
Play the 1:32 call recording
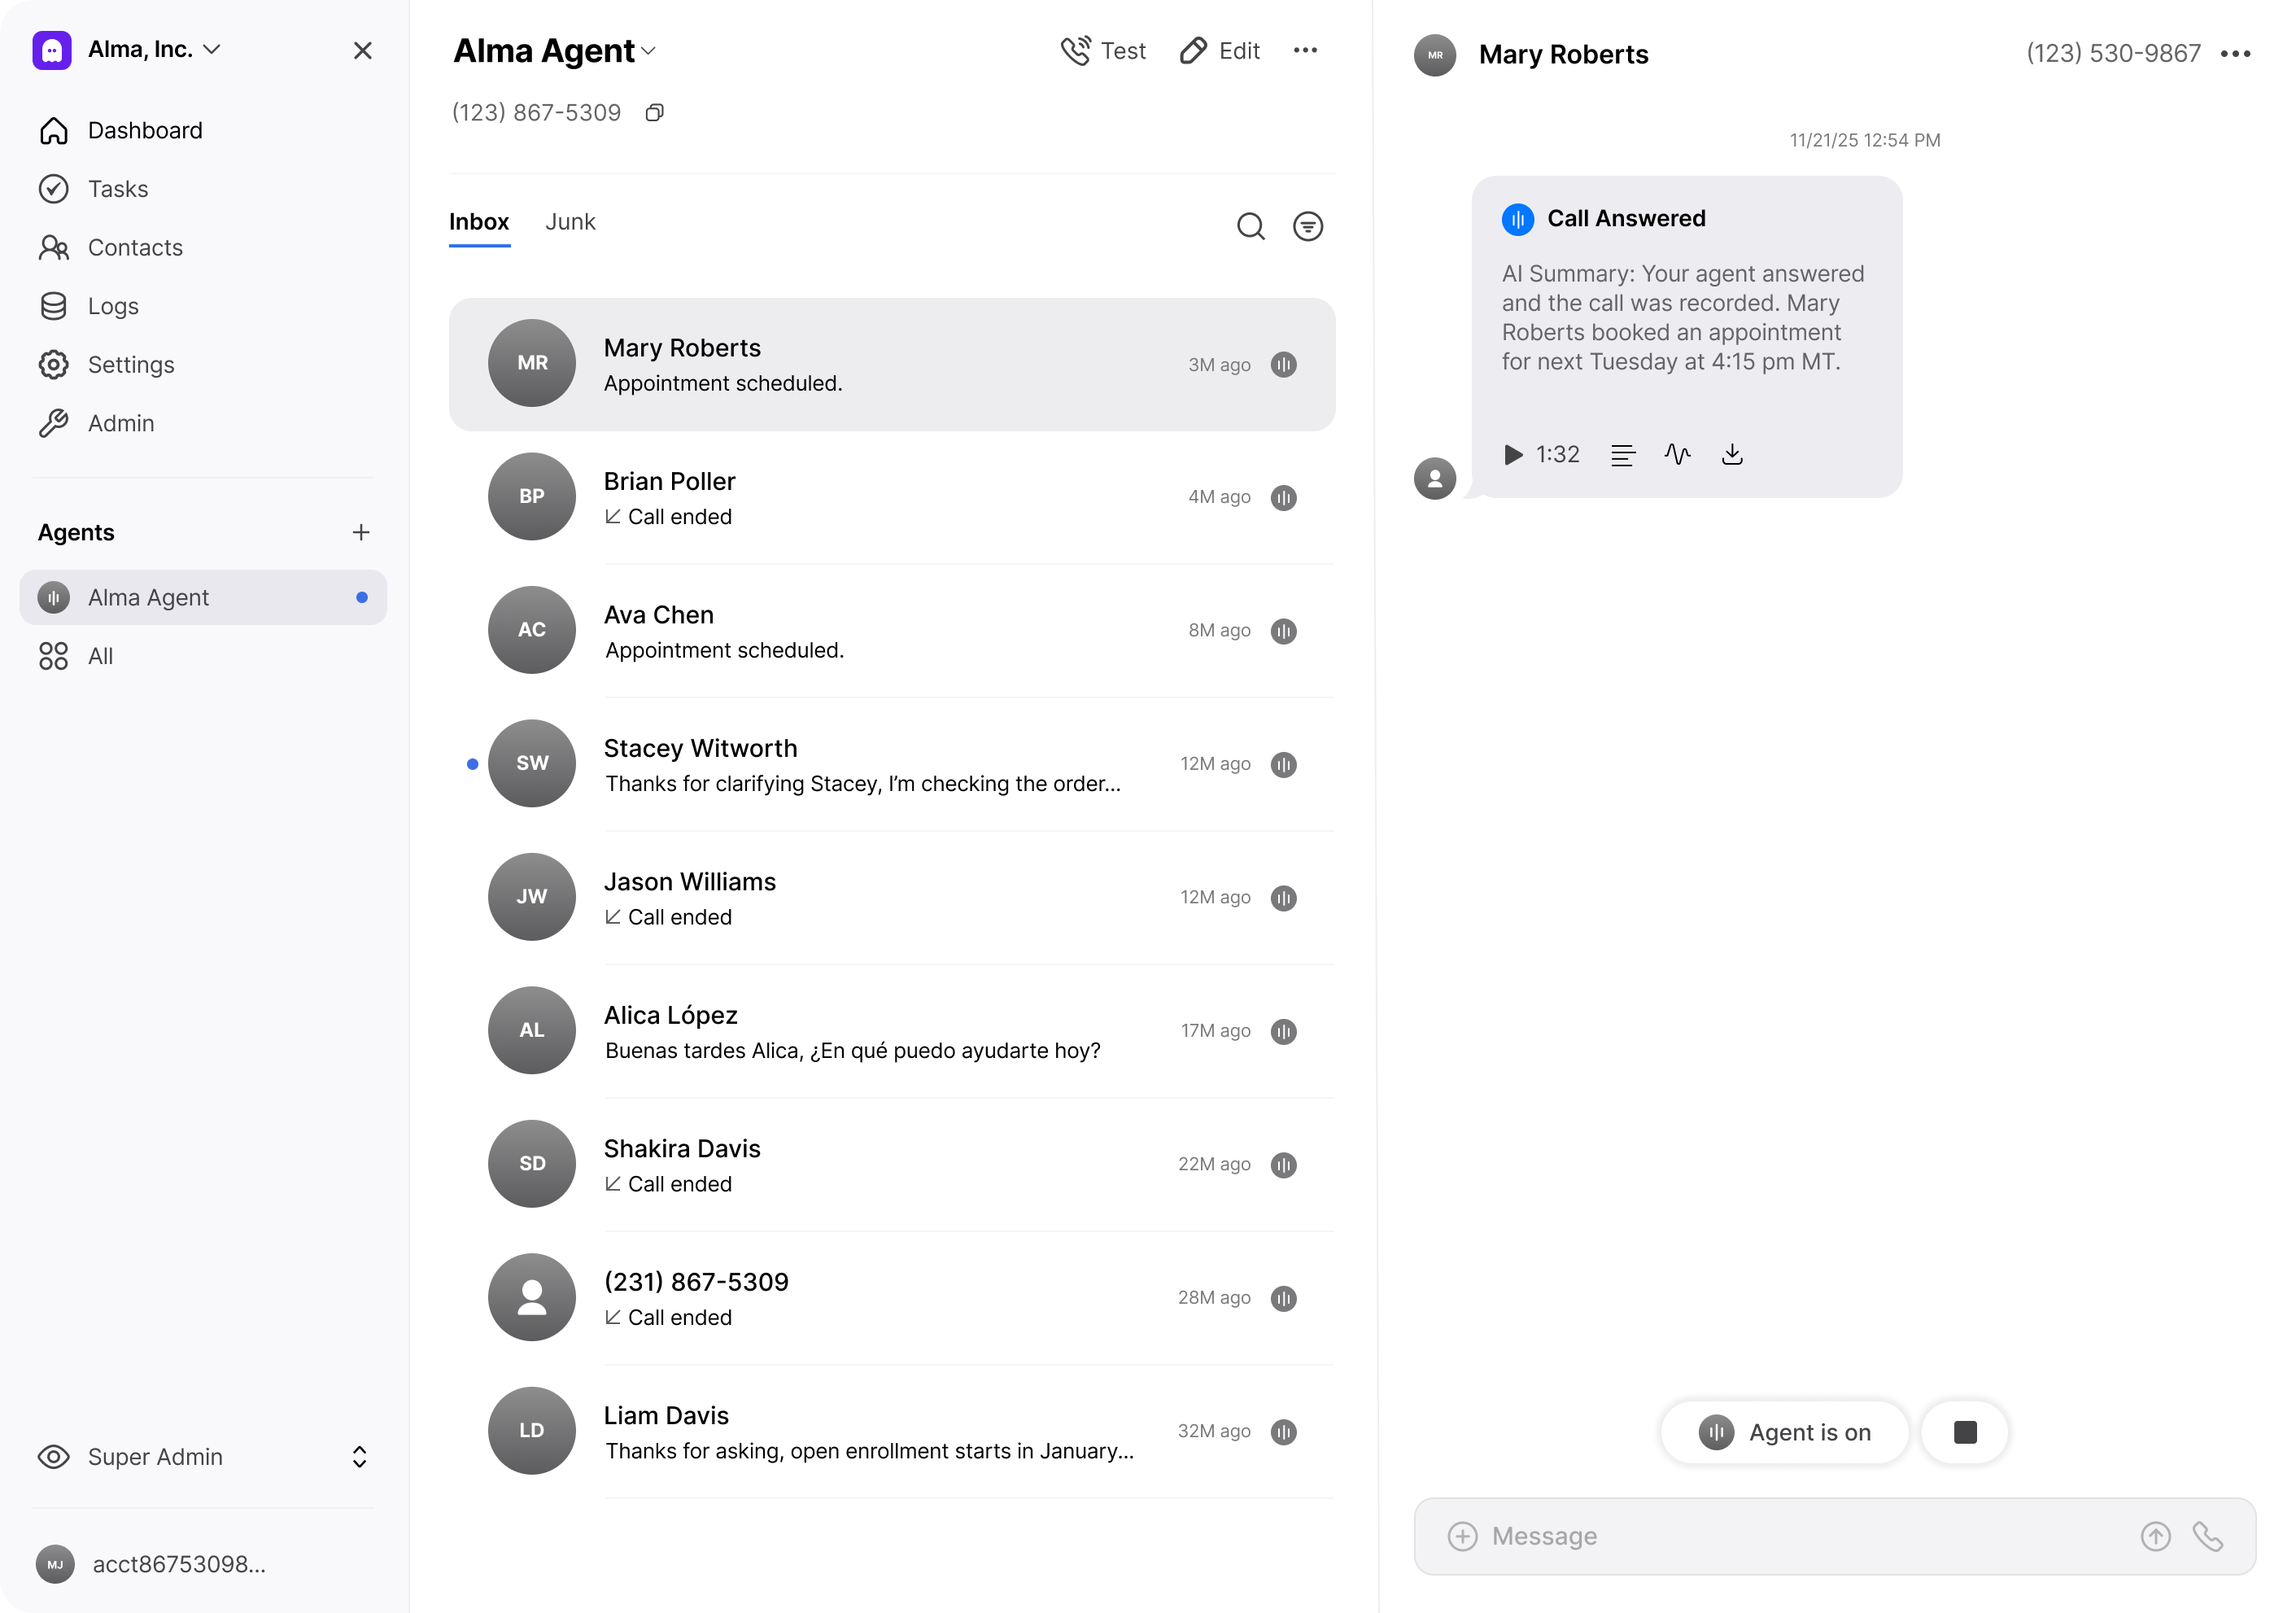(x=1513, y=455)
